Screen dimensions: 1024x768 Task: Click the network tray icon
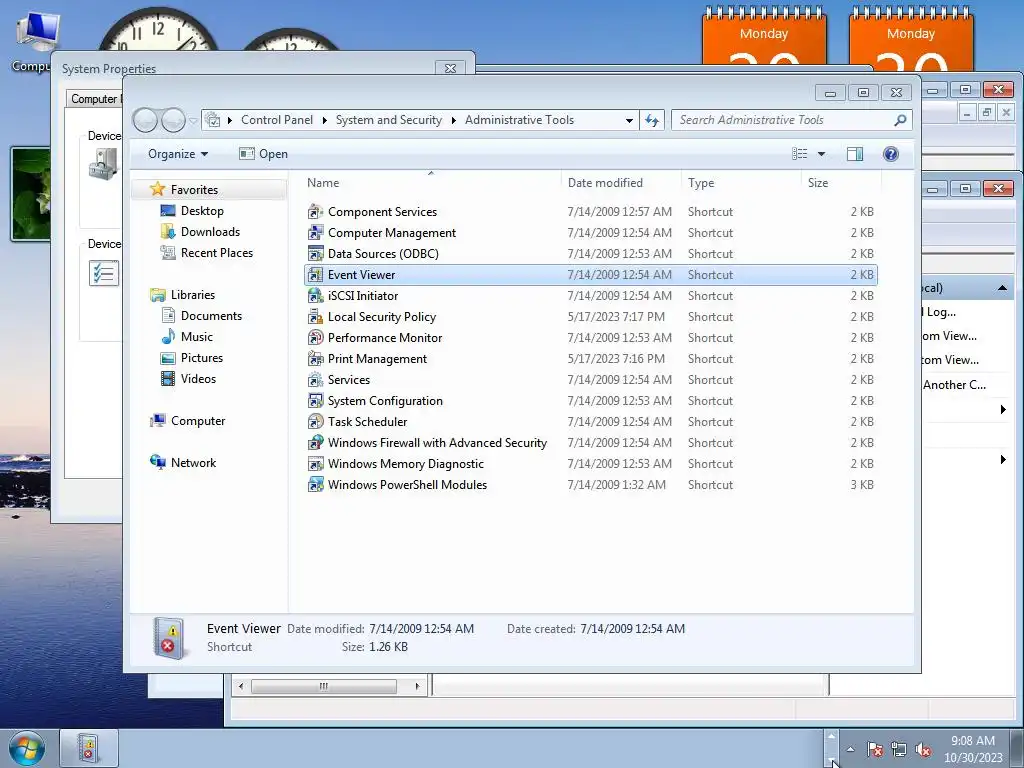click(899, 750)
